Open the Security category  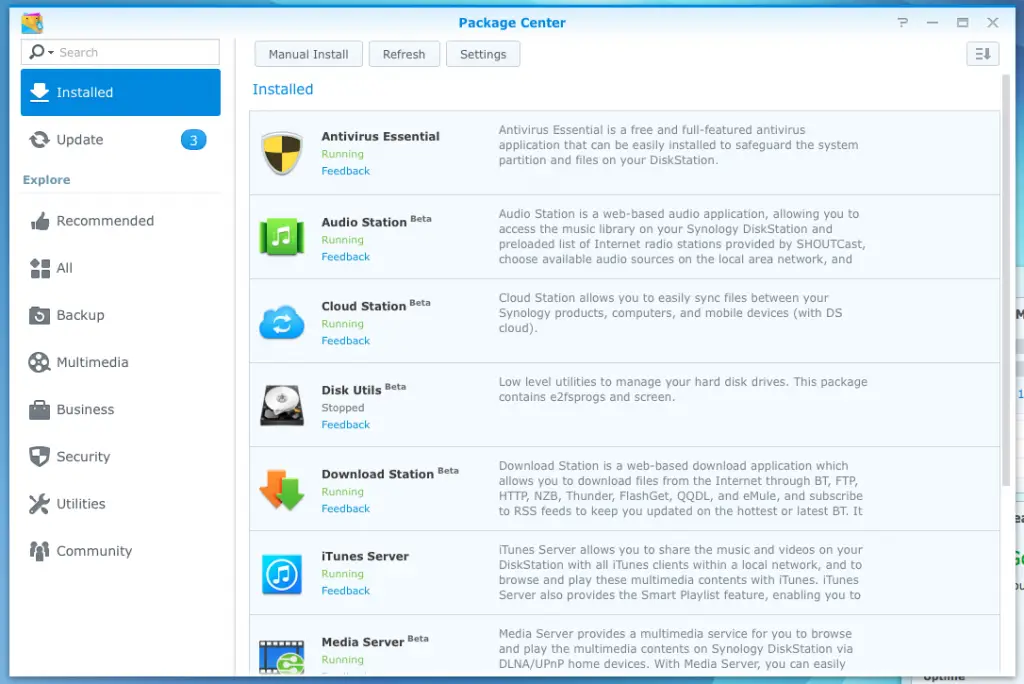[x=121, y=456]
